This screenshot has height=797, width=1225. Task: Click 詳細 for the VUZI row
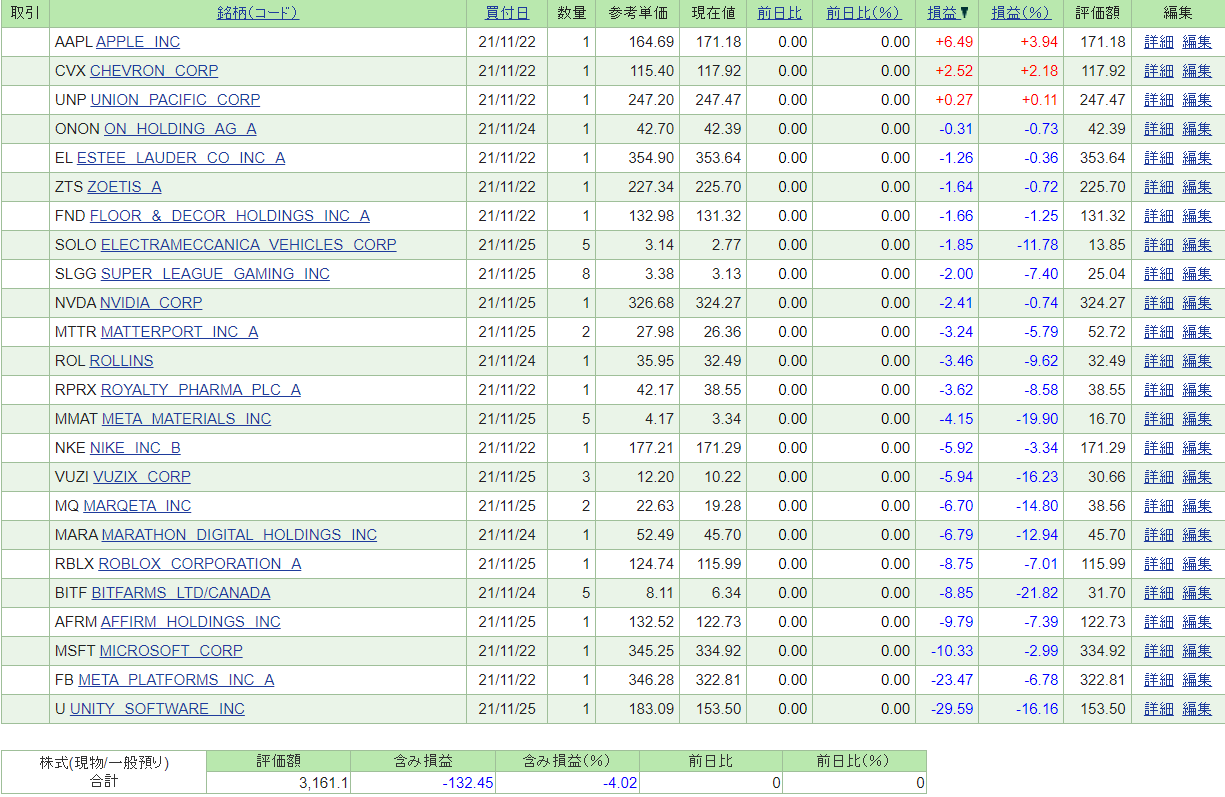pyautogui.click(x=1159, y=477)
